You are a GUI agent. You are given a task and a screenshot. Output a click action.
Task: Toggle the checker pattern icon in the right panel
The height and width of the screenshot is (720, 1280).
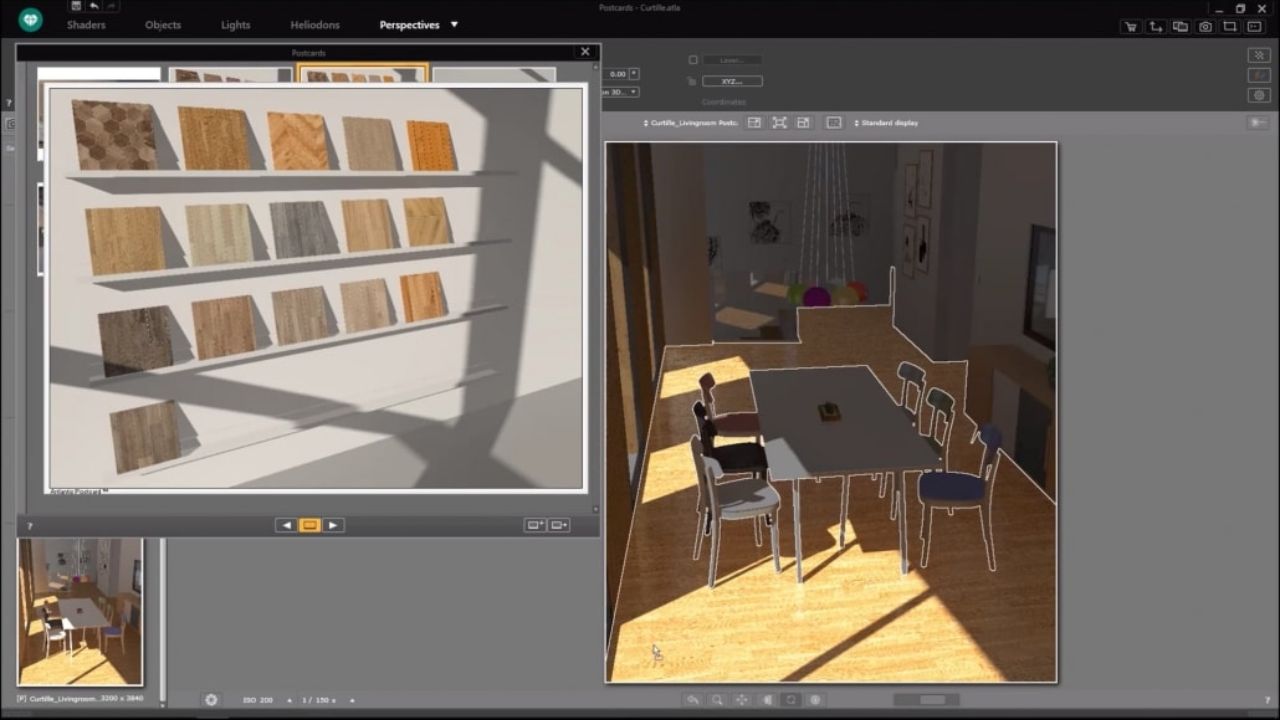1258,55
